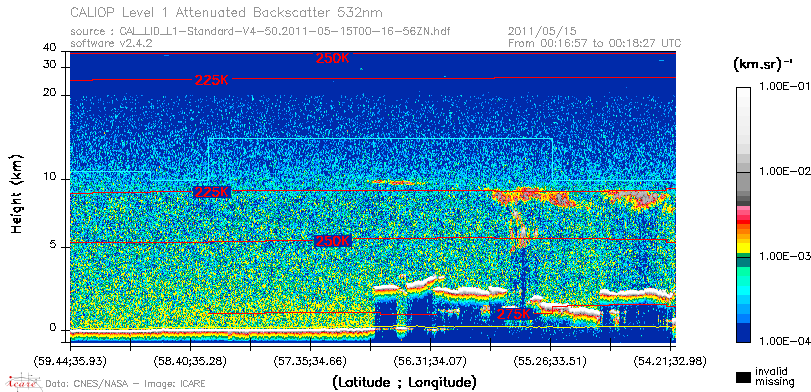Click the 'From 00:16:57 to 00:18:27 UTC' time range
Screen dimensions: 811x392
pos(594,43)
